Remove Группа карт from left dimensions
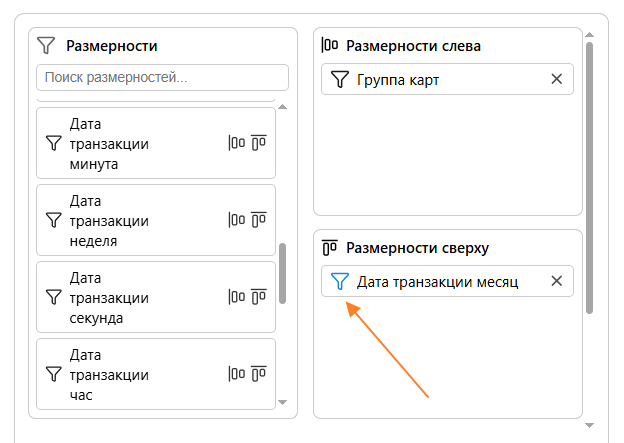 [557, 79]
